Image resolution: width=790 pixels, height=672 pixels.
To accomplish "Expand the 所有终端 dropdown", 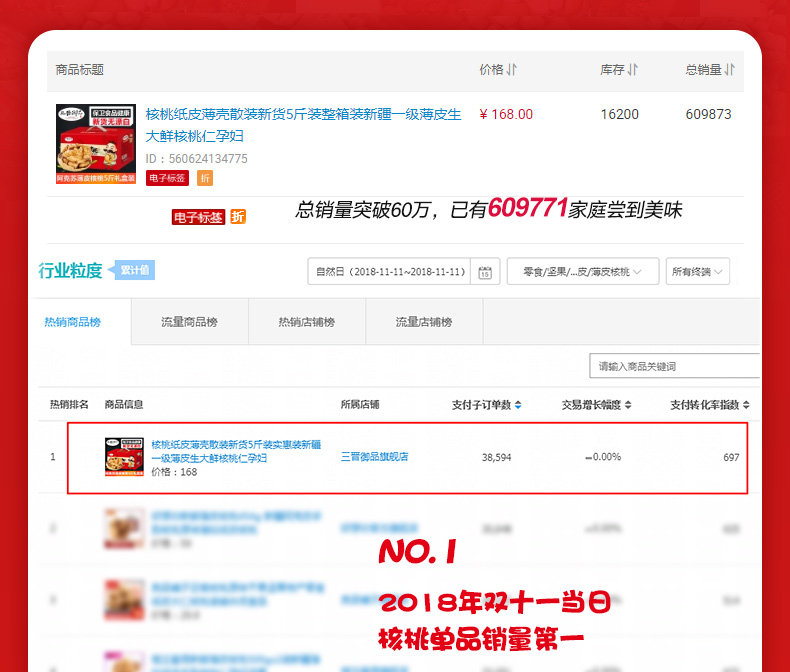I will [697, 272].
